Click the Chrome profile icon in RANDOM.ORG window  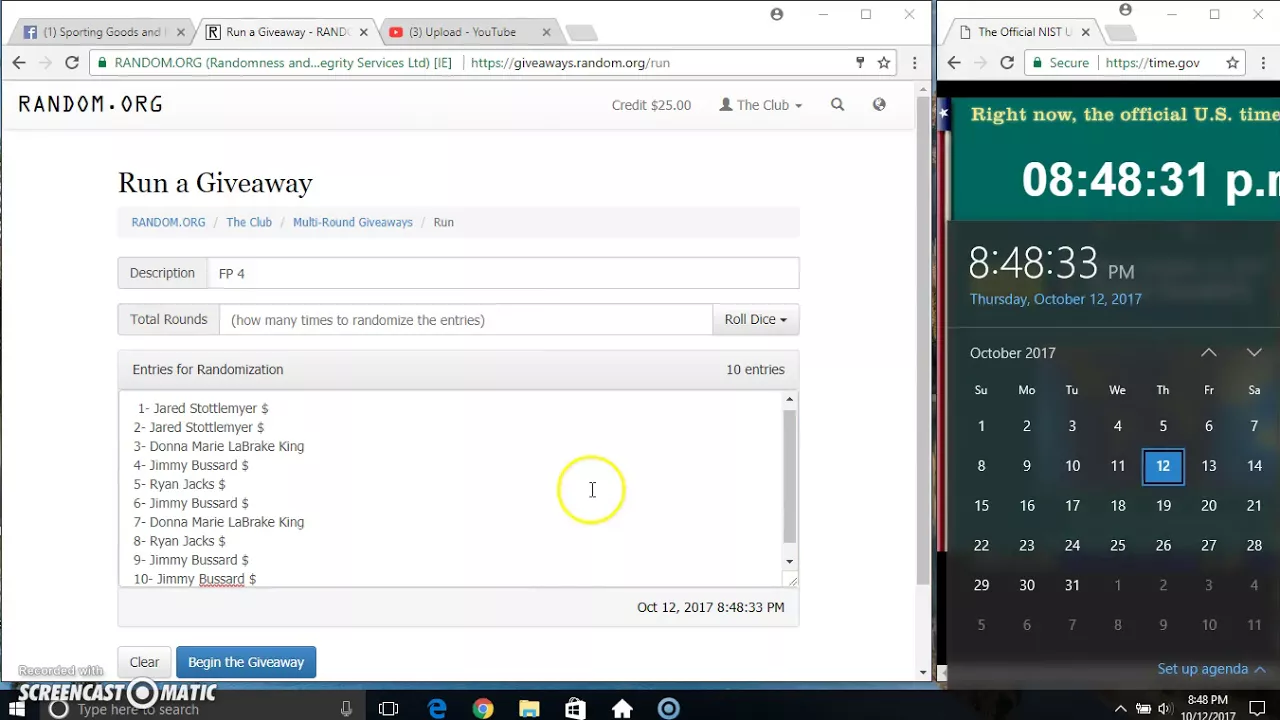(x=777, y=14)
